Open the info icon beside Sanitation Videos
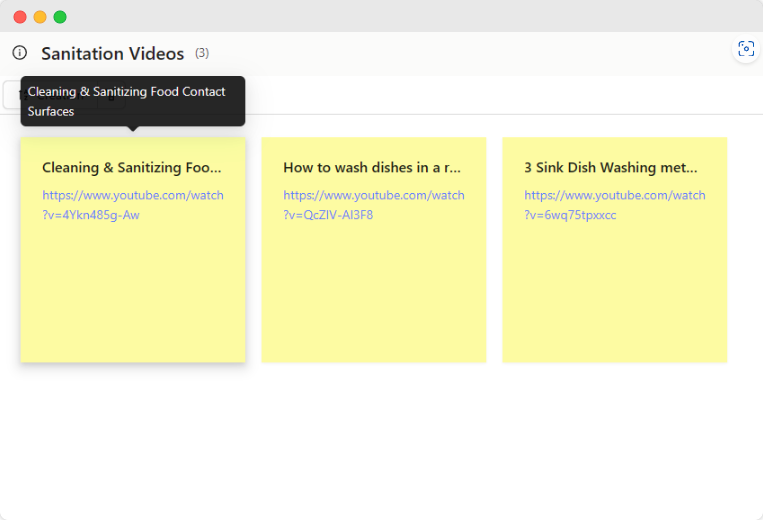 19,53
